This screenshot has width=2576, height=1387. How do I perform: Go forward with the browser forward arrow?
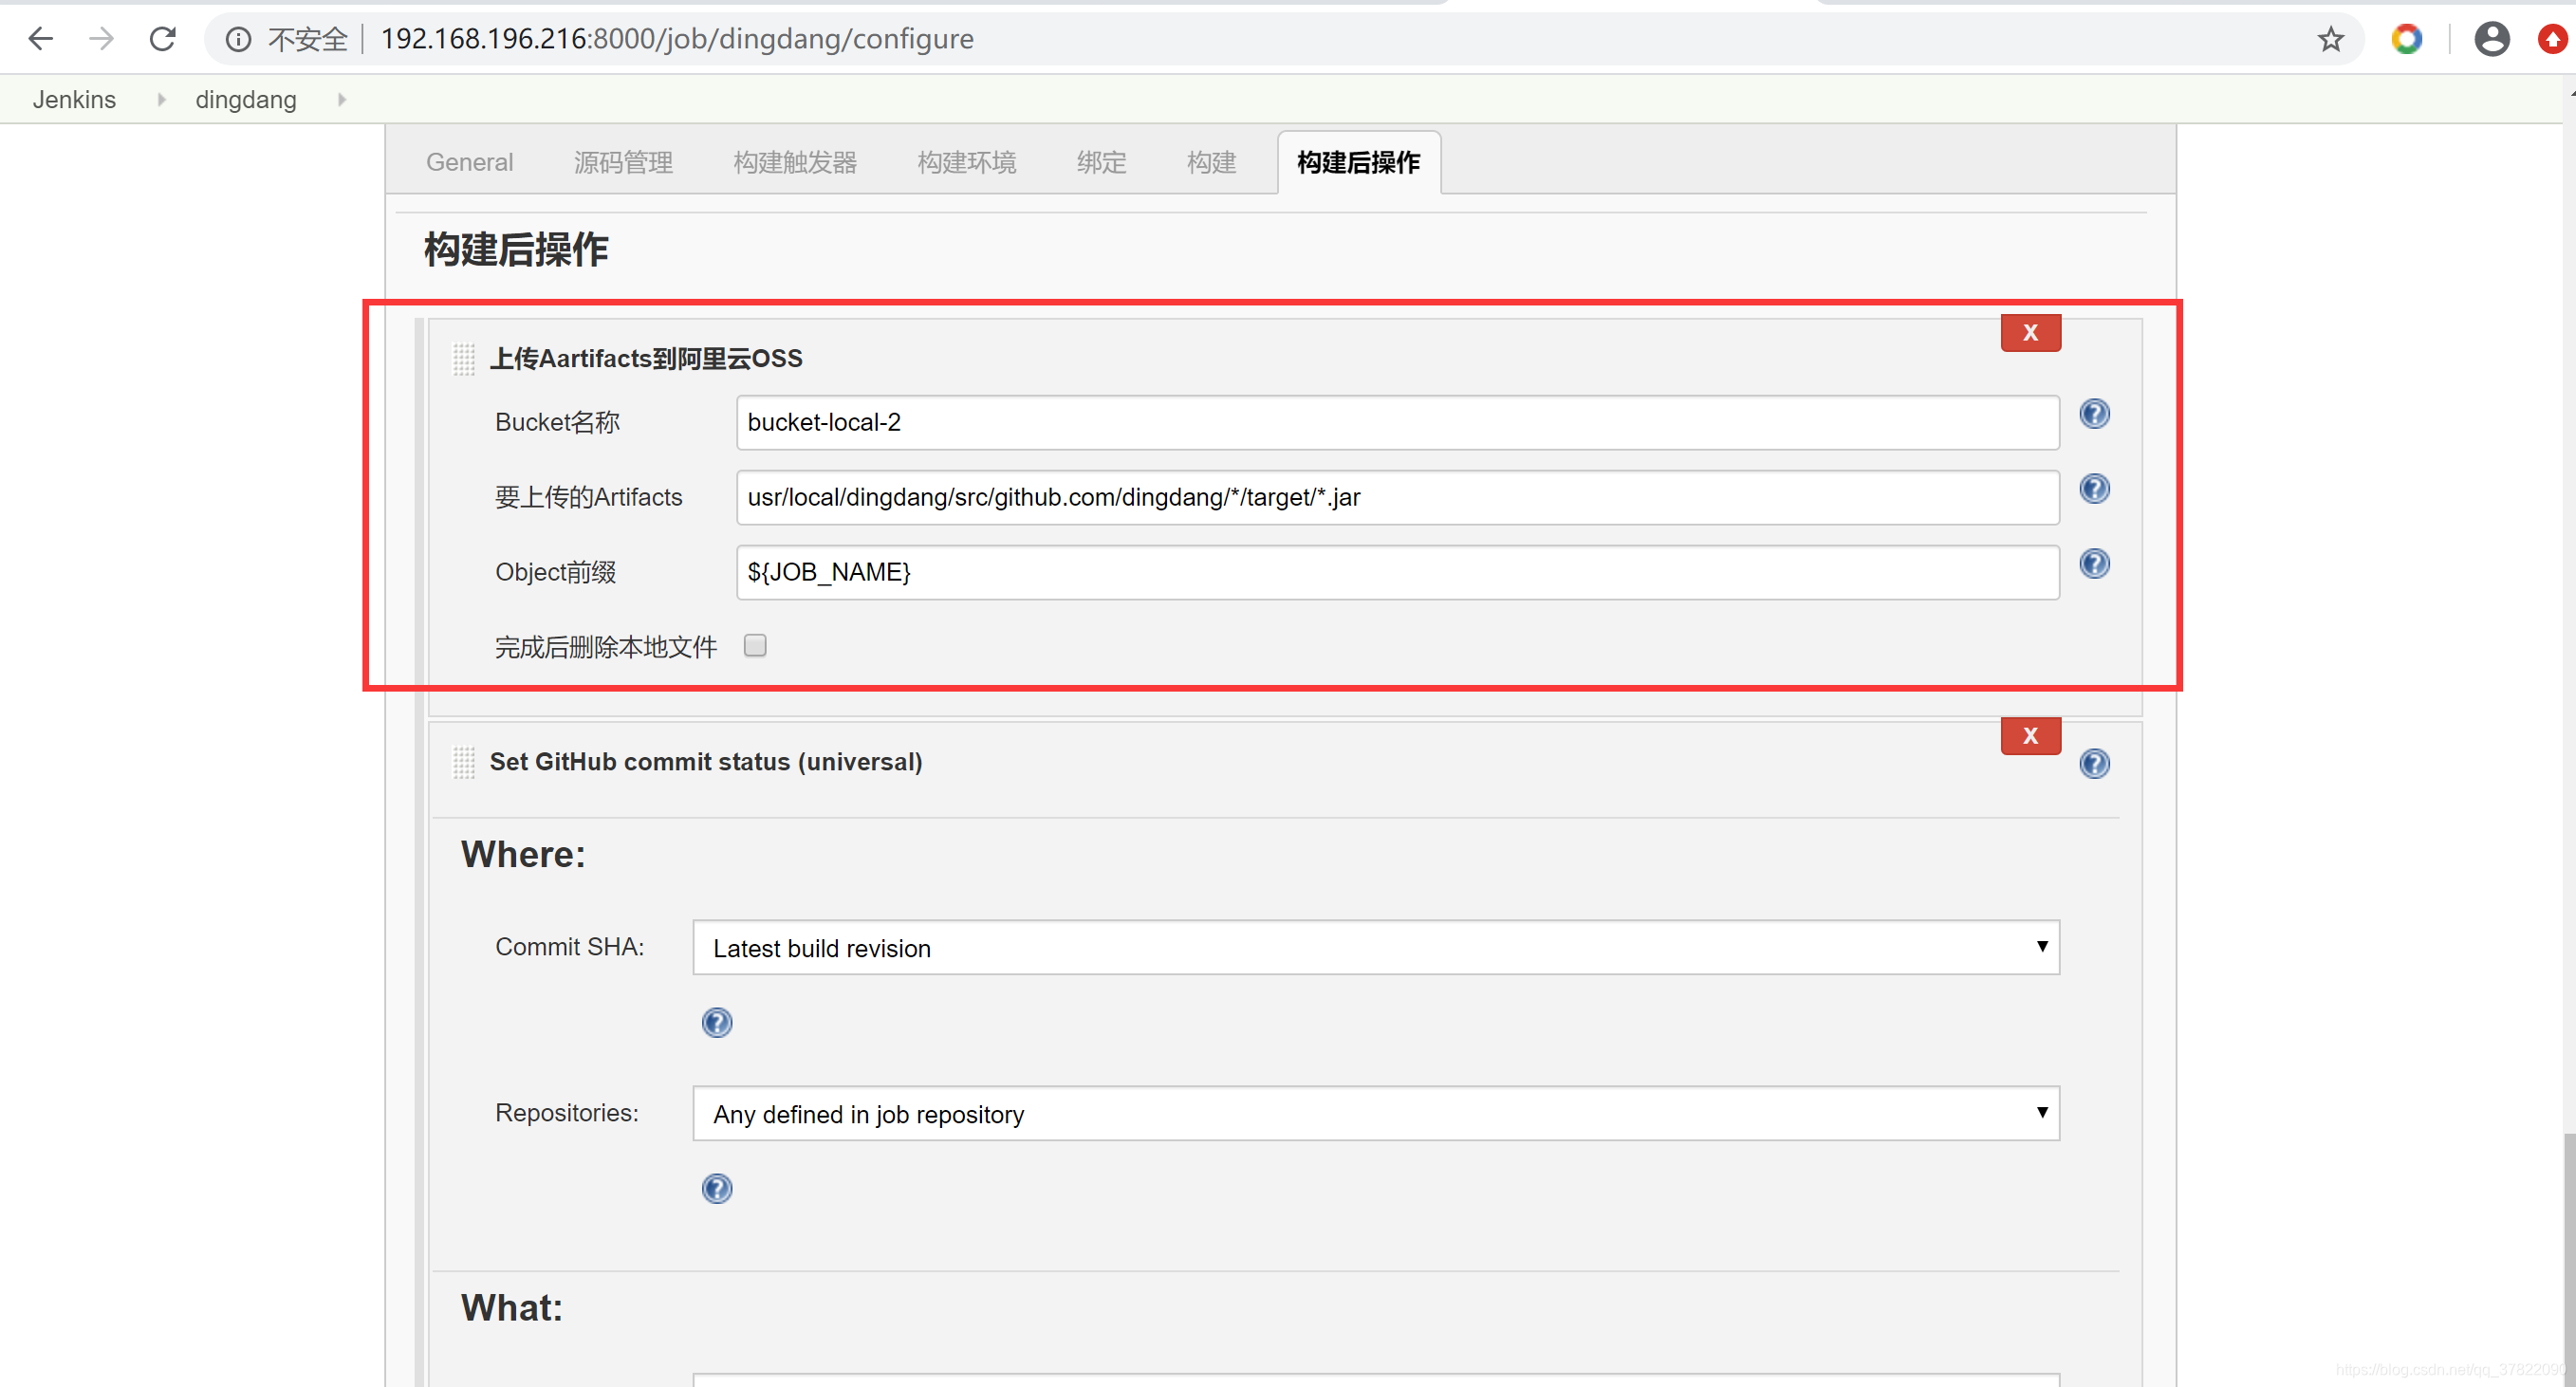coord(101,39)
